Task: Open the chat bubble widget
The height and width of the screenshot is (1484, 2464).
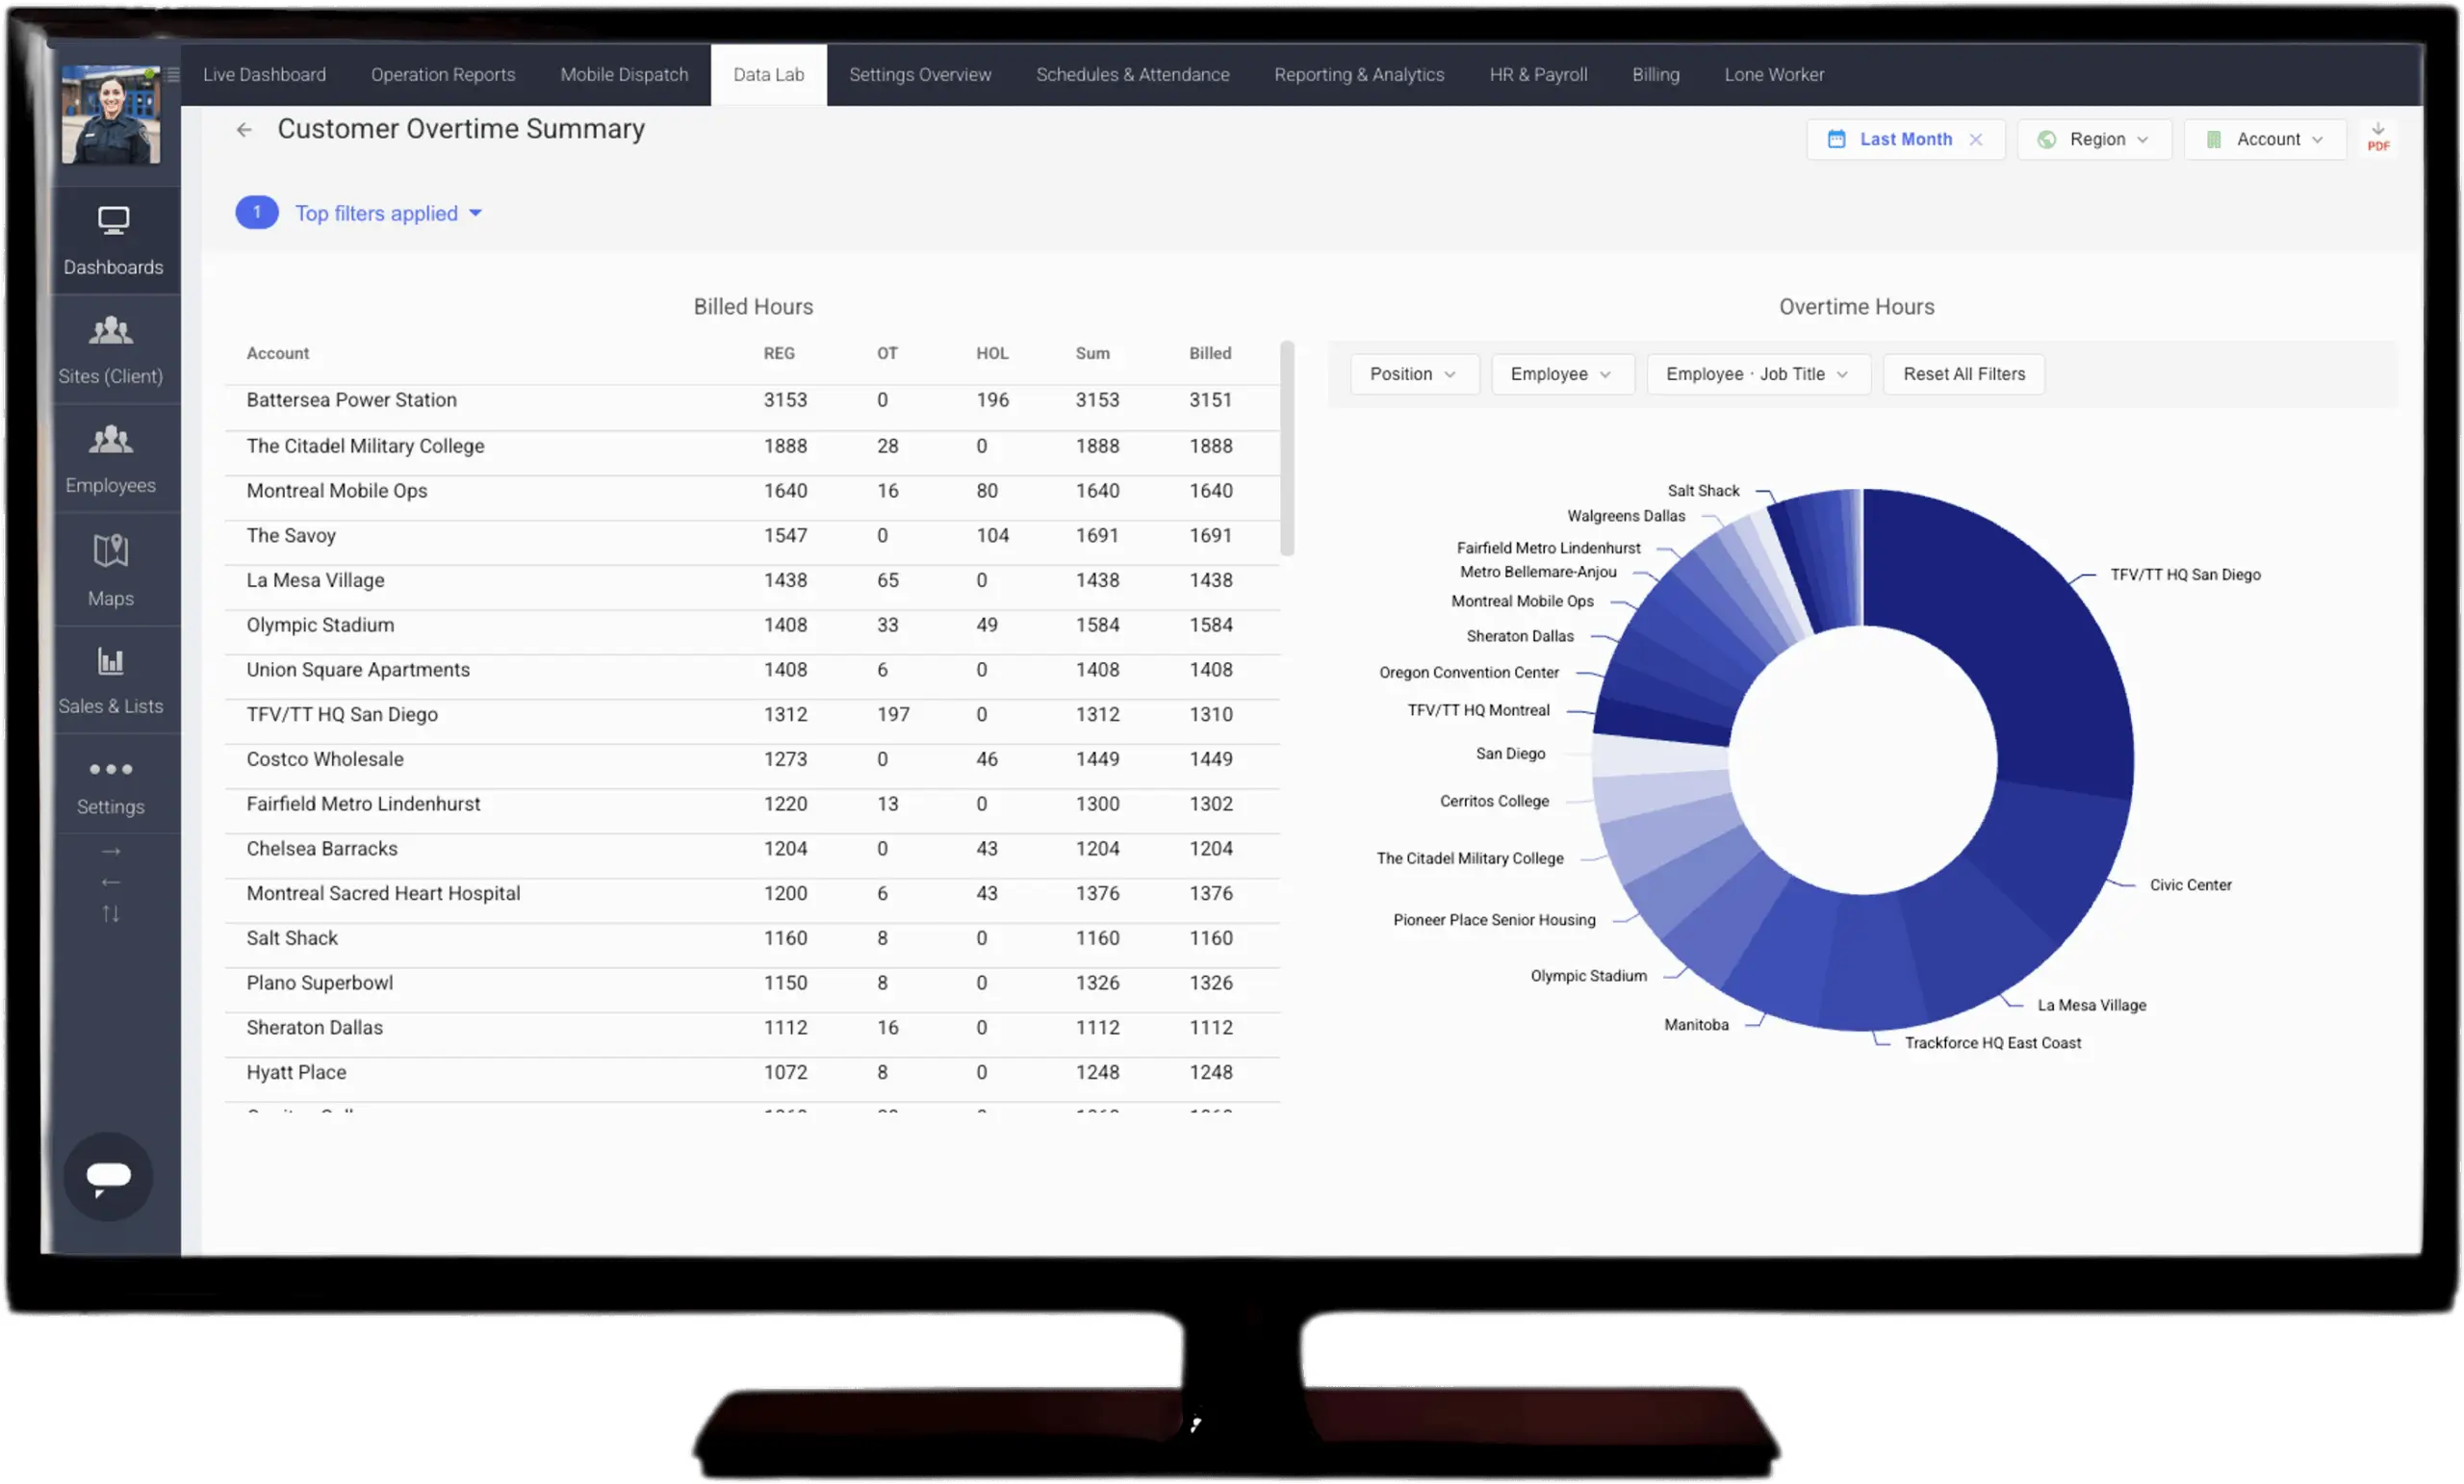Action: click(x=108, y=1176)
